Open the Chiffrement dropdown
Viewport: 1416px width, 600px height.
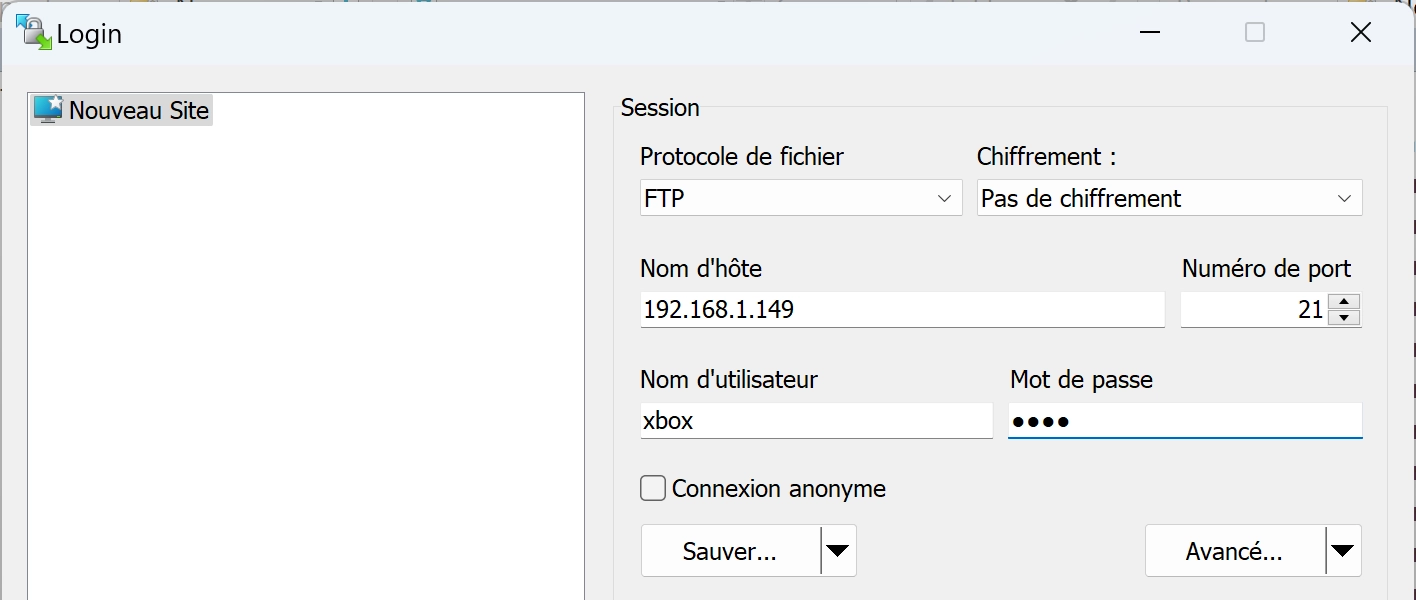[1169, 198]
